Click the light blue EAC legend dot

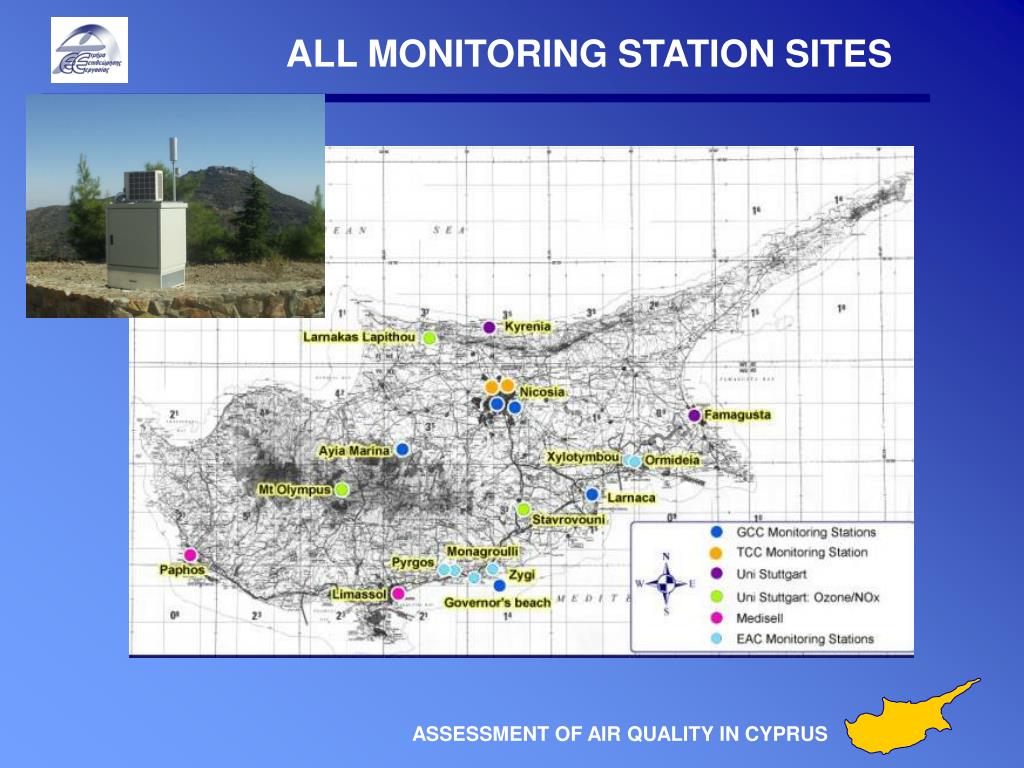click(x=716, y=639)
